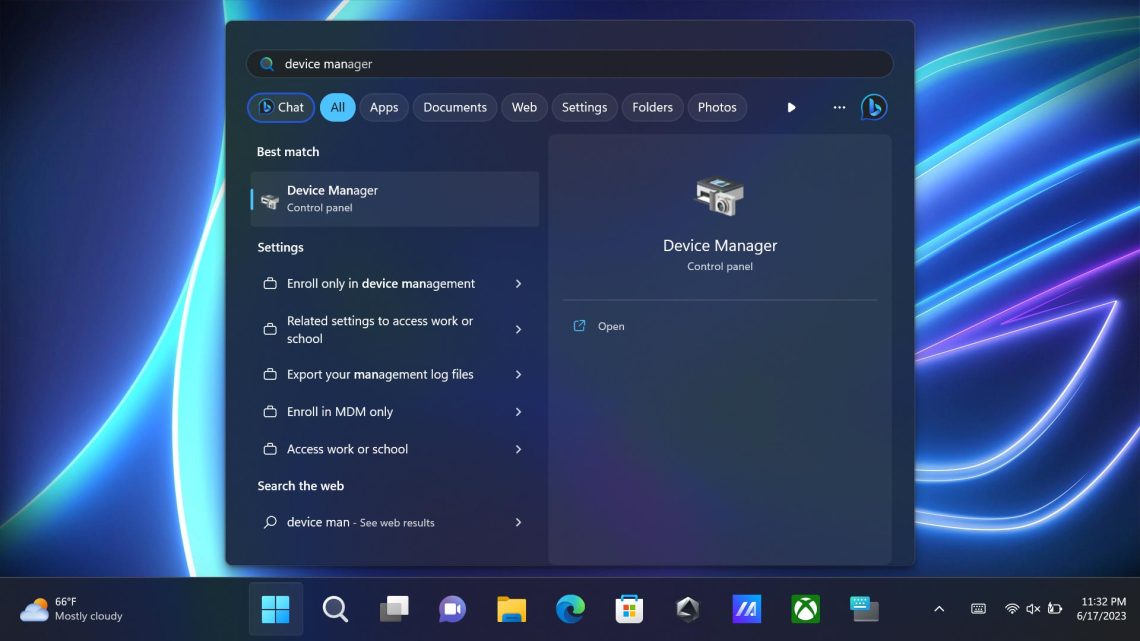
Task: Click the Open link icon in preview pane
Action: 579,326
